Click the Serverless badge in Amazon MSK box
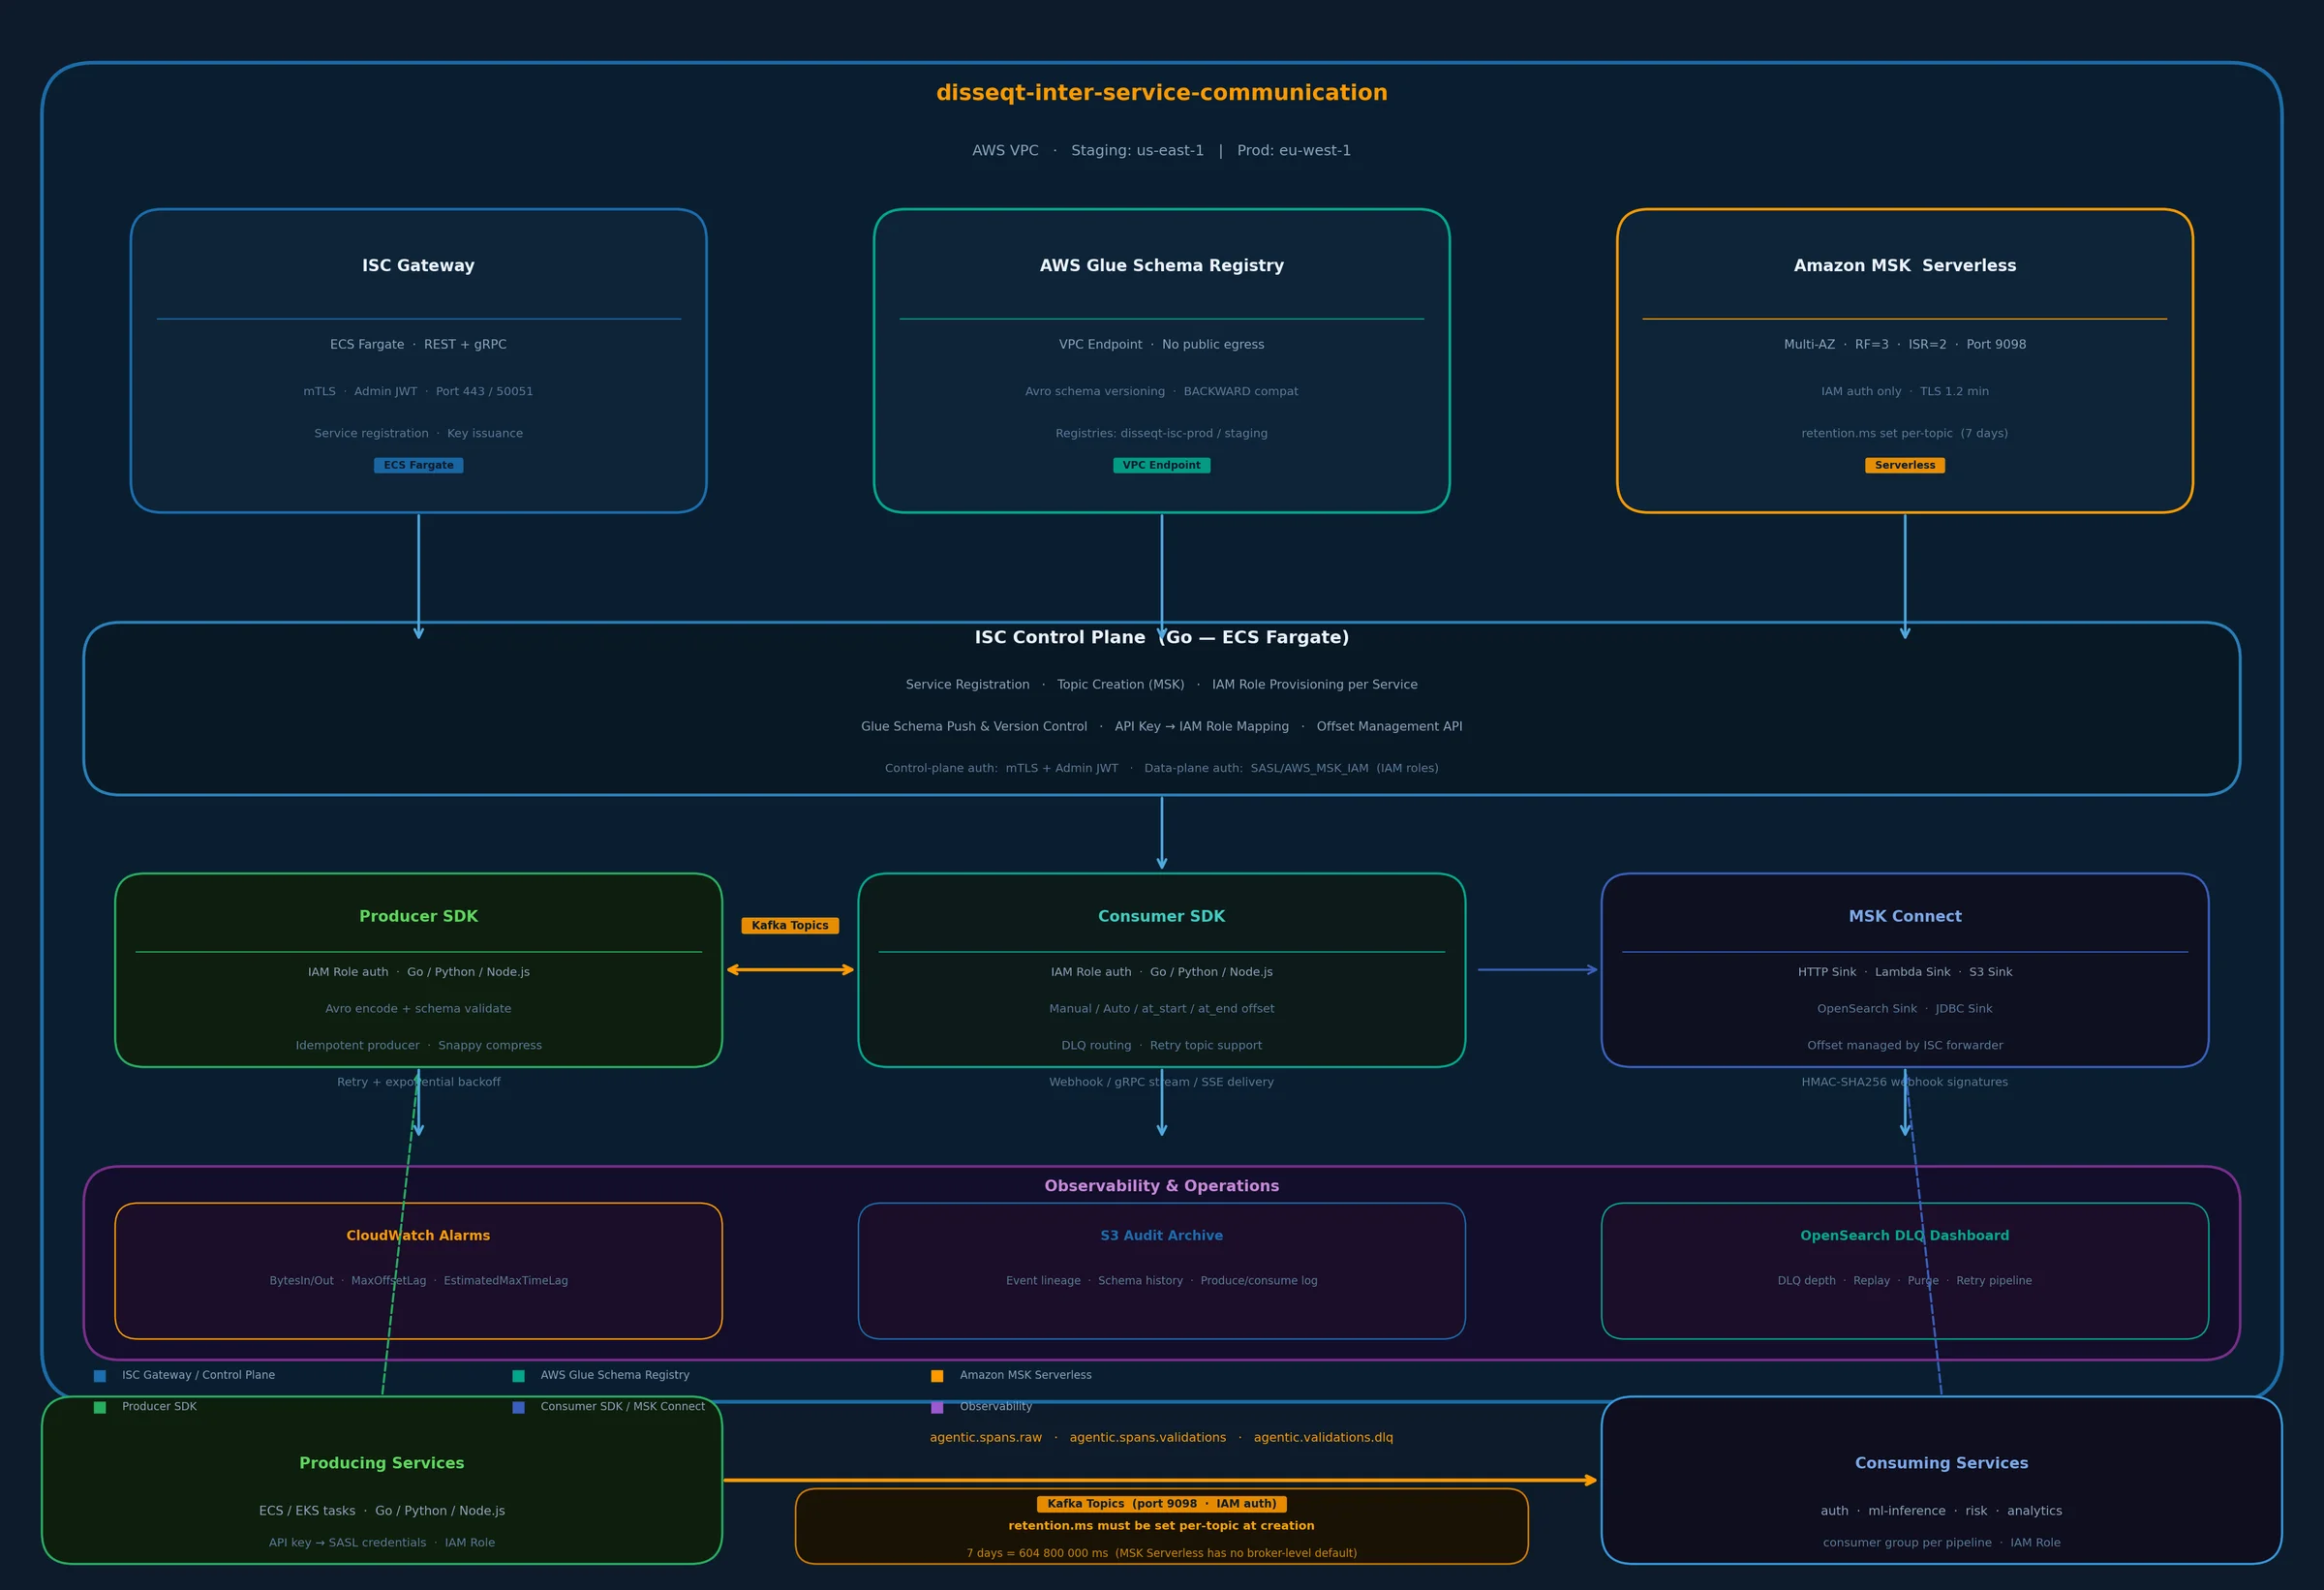Image resolution: width=2324 pixels, height=1590 pixels. 1904,465
